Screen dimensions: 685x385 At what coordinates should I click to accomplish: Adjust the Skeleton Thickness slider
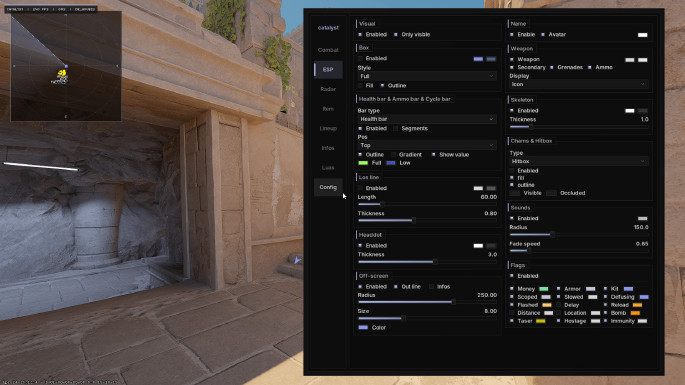[x=579, y=127]
